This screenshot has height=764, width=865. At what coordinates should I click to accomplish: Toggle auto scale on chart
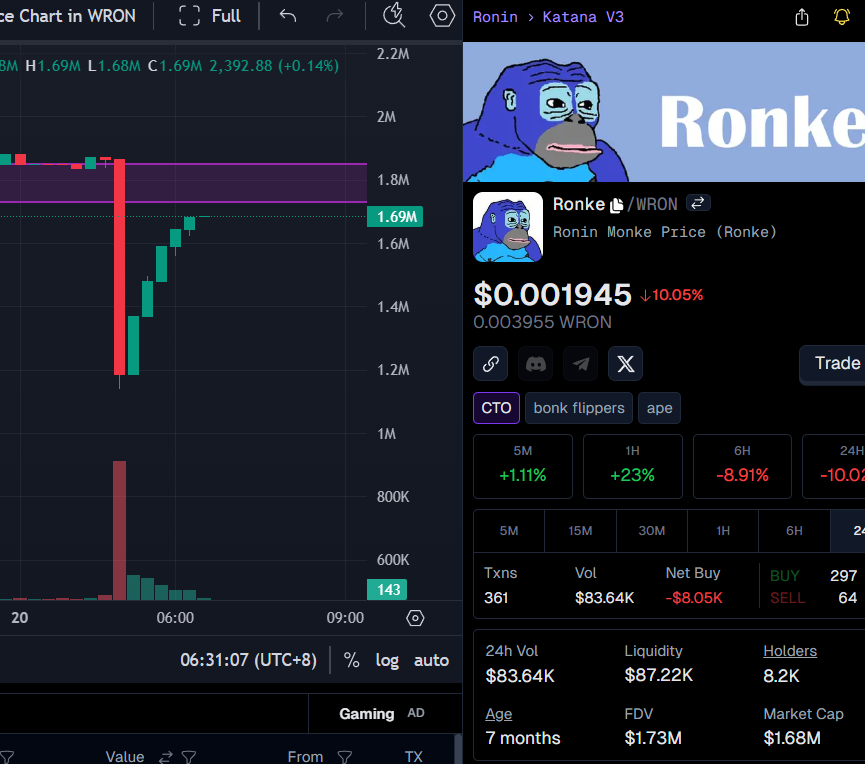point(431,660)
